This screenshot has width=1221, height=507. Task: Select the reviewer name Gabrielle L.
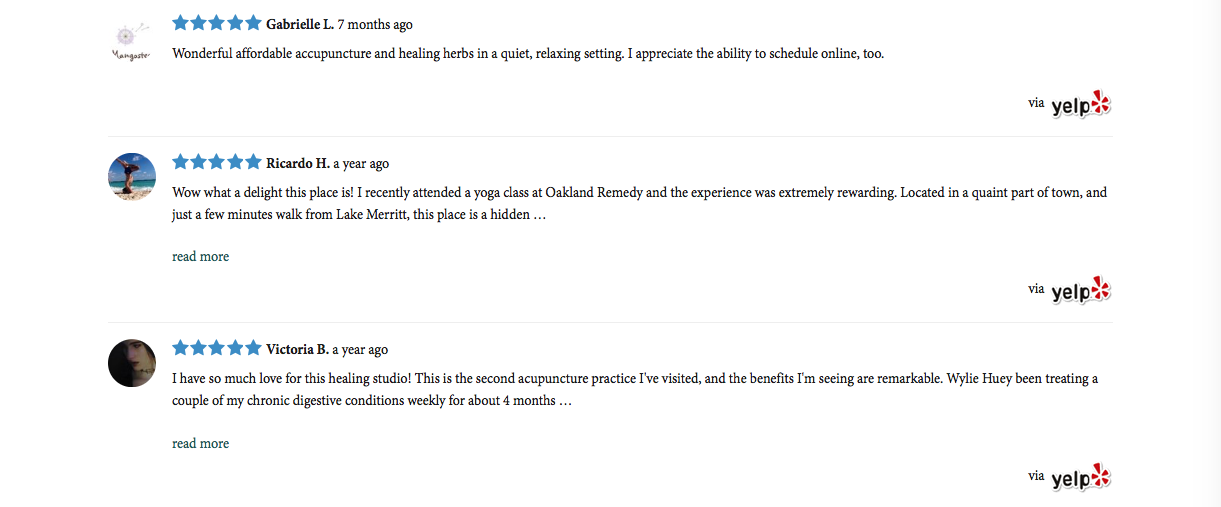[x=300, y=24]
